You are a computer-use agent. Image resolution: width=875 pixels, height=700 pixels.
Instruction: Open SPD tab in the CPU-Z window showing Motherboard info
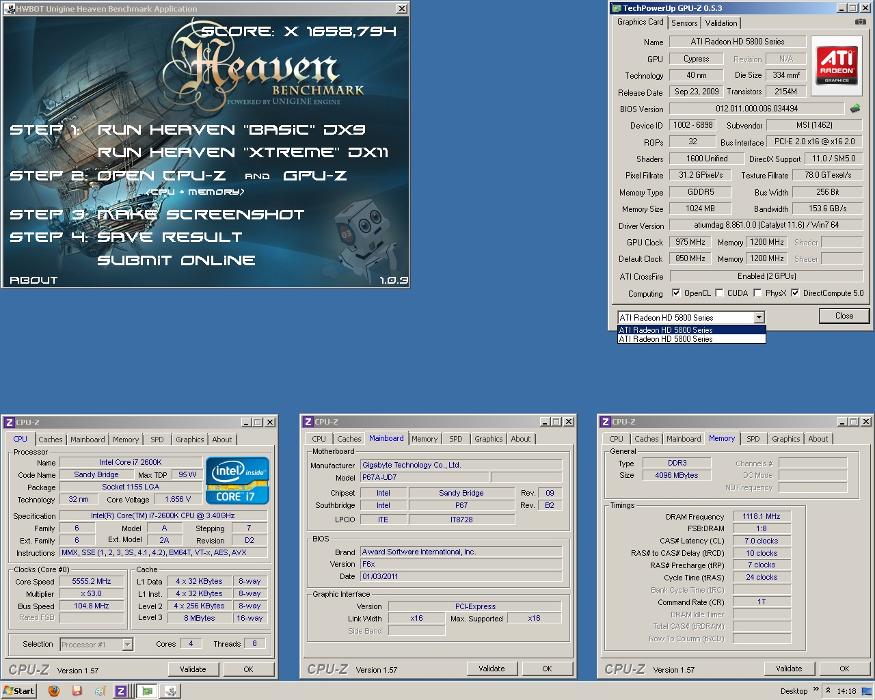coord(456,439)
